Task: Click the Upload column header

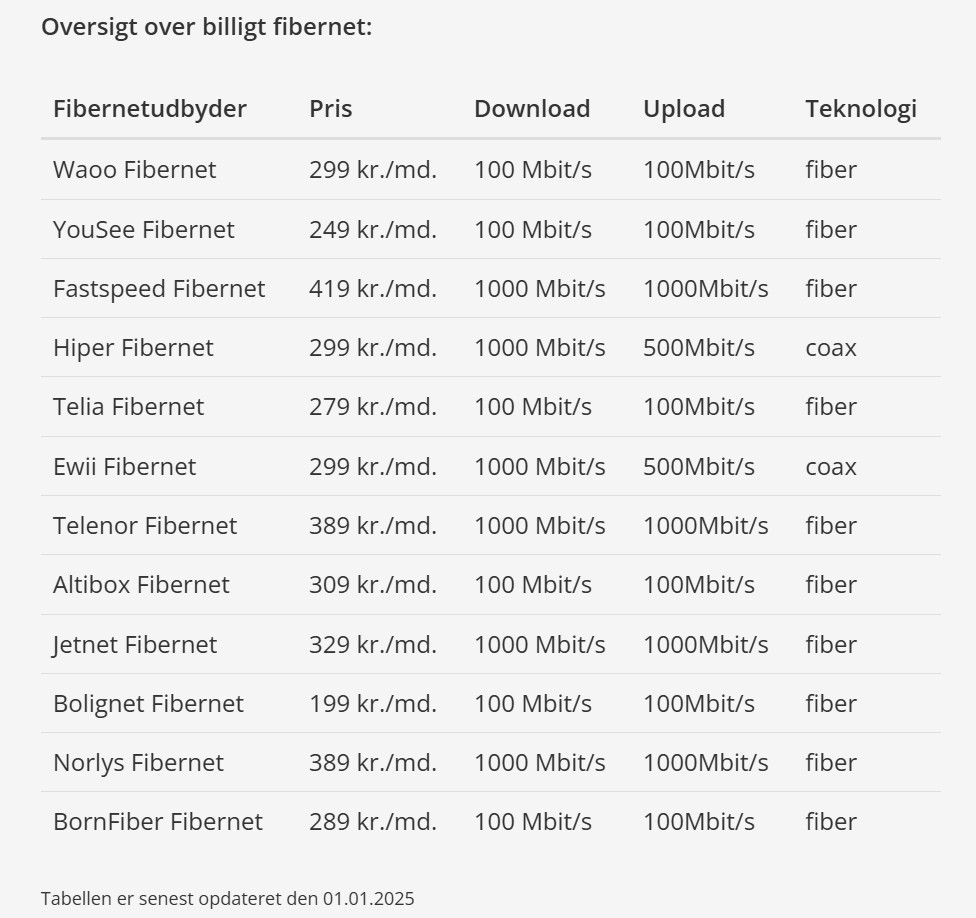Action: pos(684,109)
